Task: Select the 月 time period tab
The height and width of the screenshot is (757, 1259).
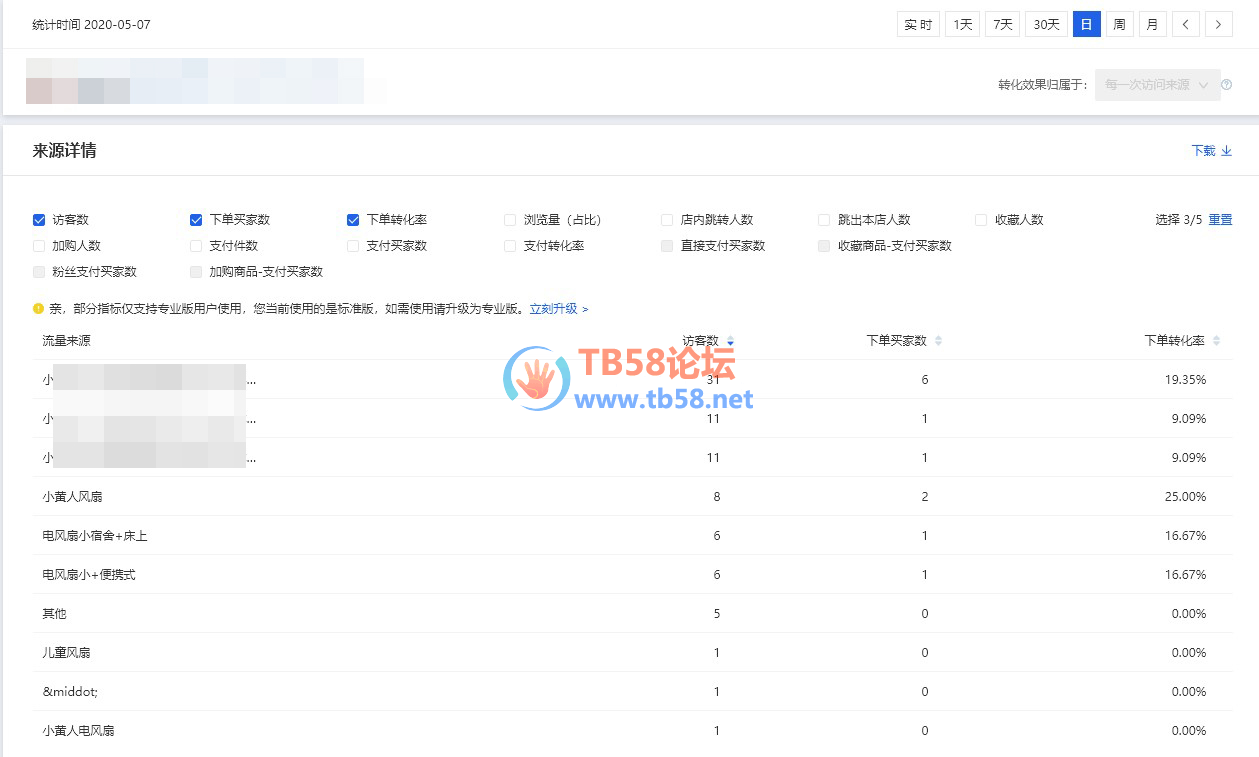Action: point(1152,25)
